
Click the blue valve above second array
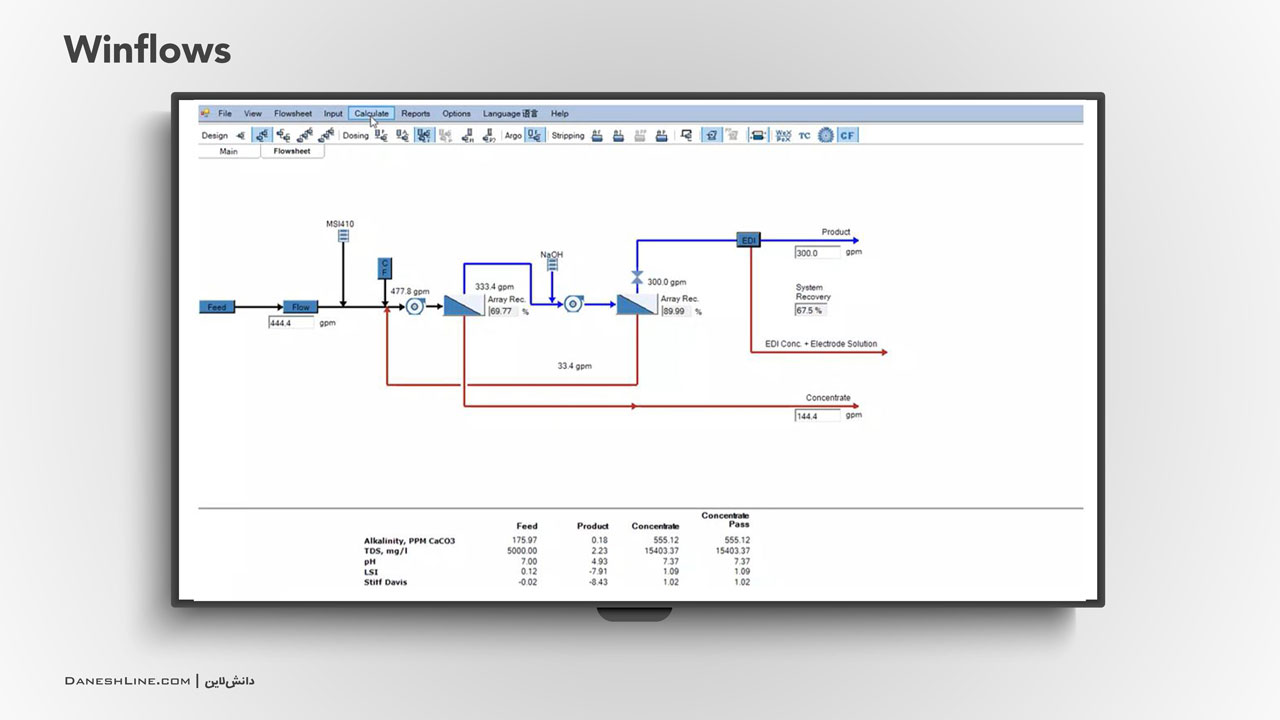click(x=636, y=277)
